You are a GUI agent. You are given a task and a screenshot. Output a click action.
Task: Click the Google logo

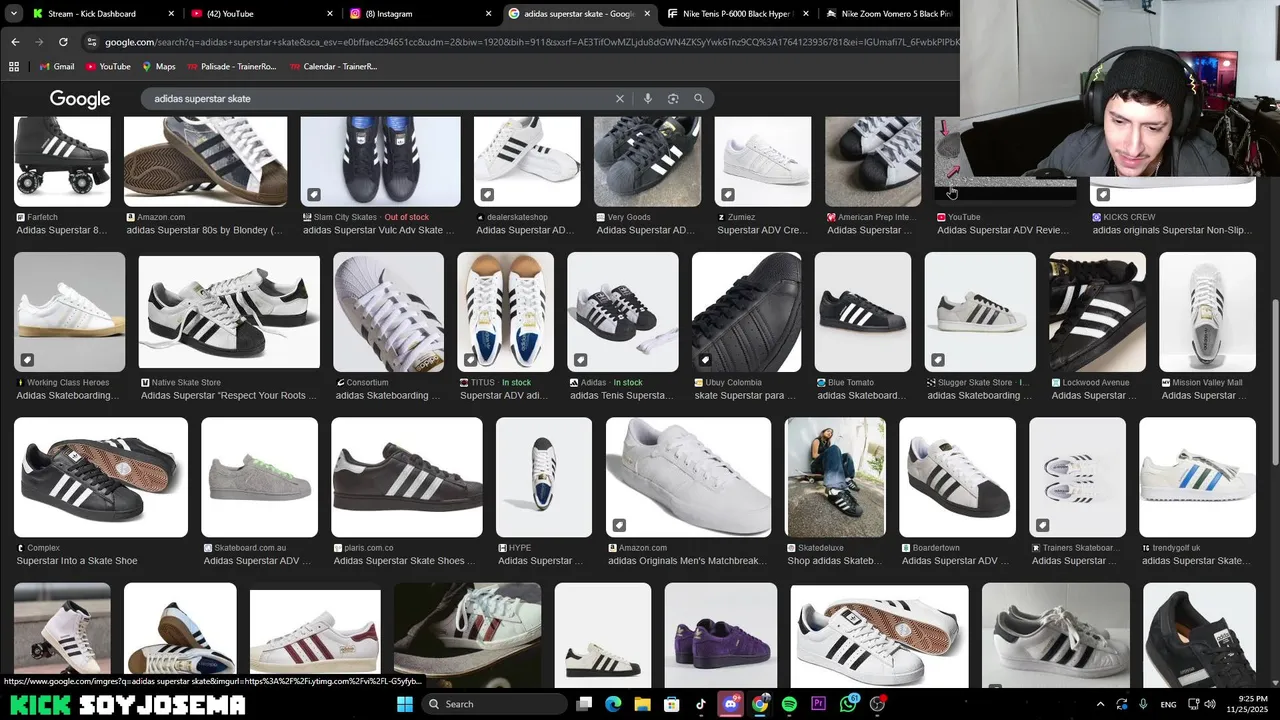tap(80, 99)
